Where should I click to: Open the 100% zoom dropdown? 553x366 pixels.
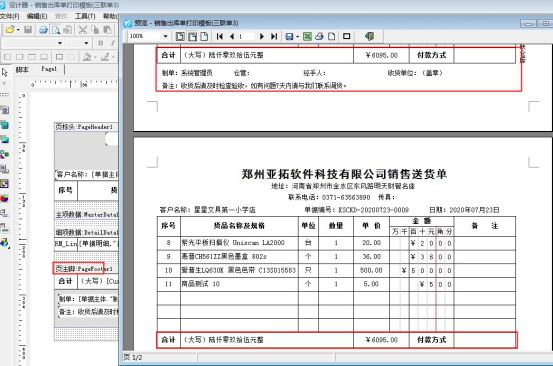click(x=165, y=36)
